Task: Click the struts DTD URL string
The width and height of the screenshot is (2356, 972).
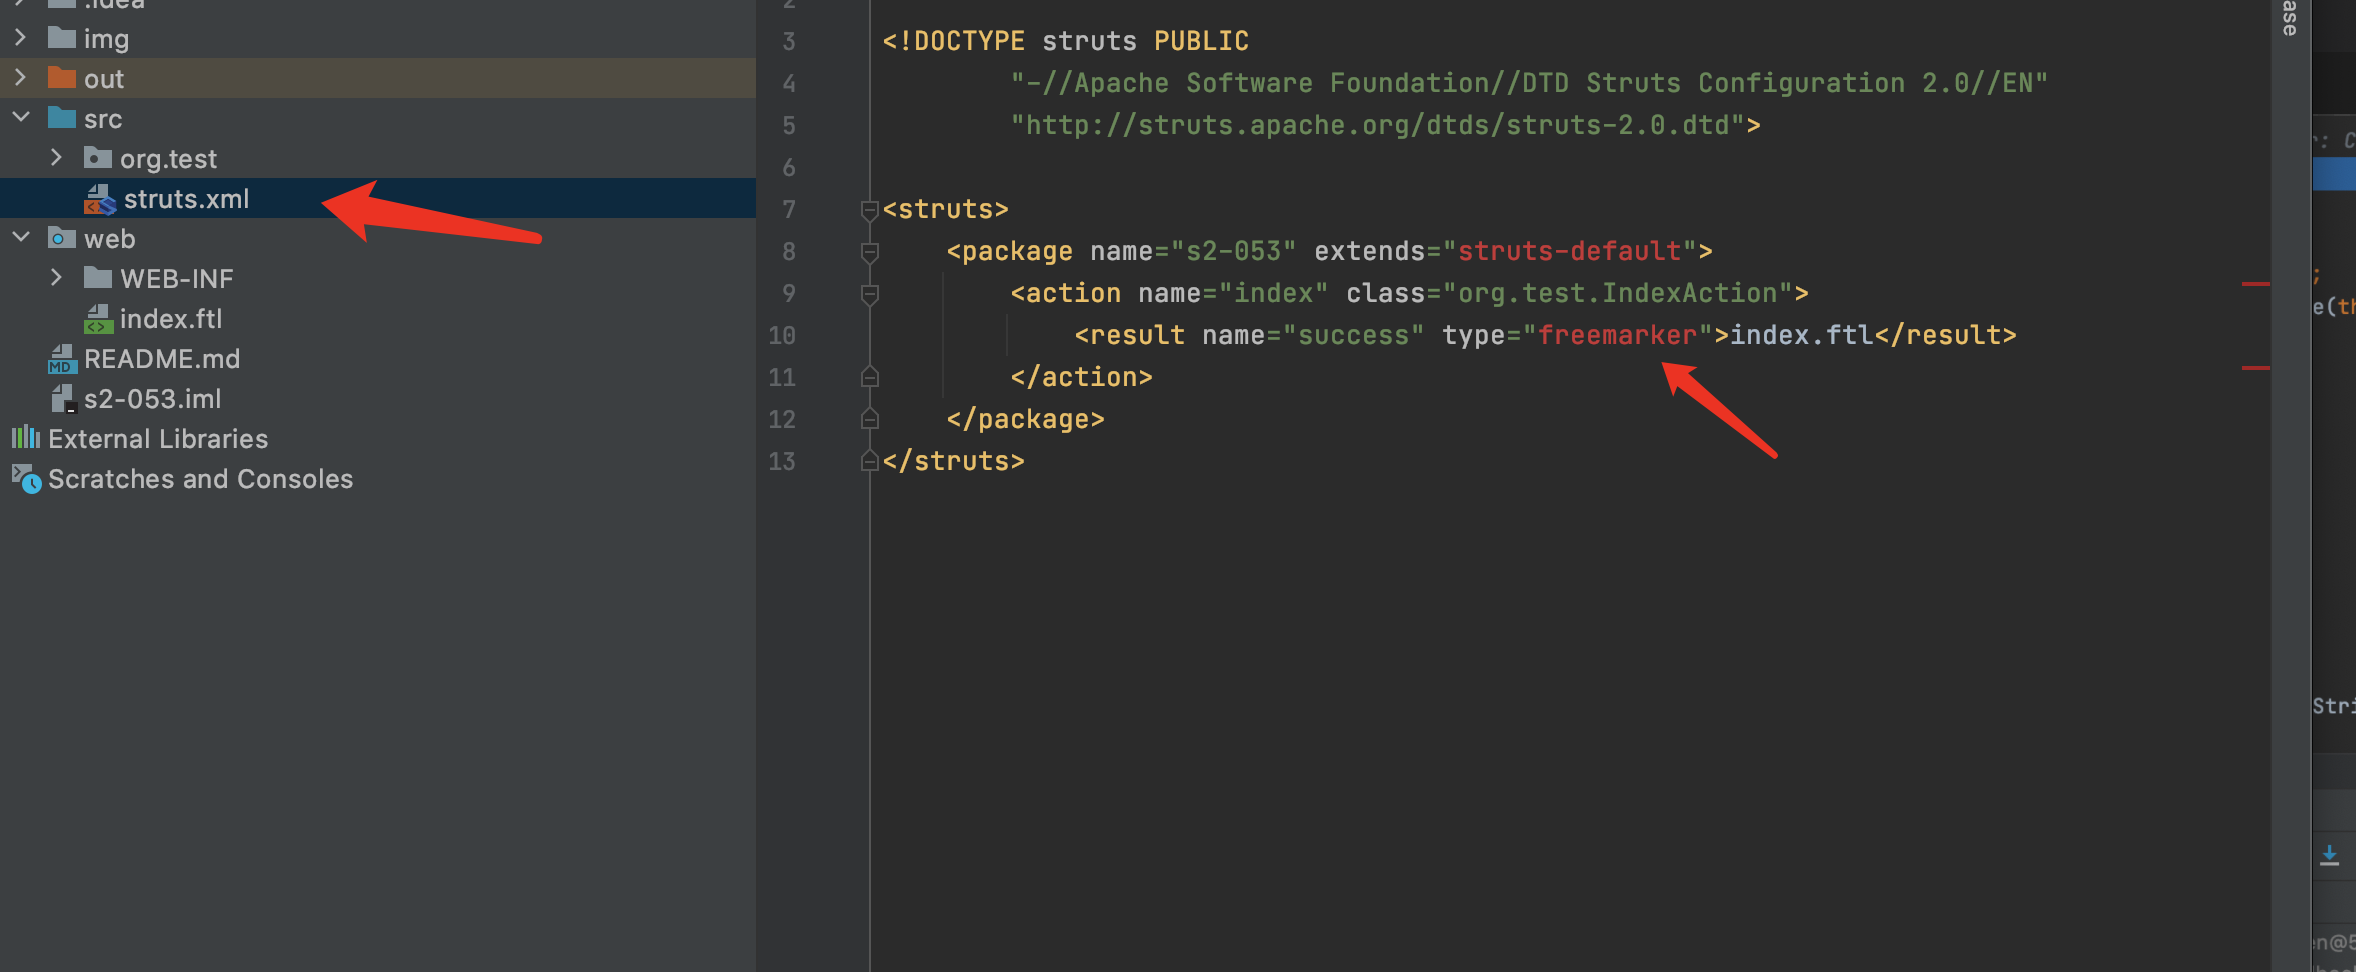Action: click(x=1378, y=125)
